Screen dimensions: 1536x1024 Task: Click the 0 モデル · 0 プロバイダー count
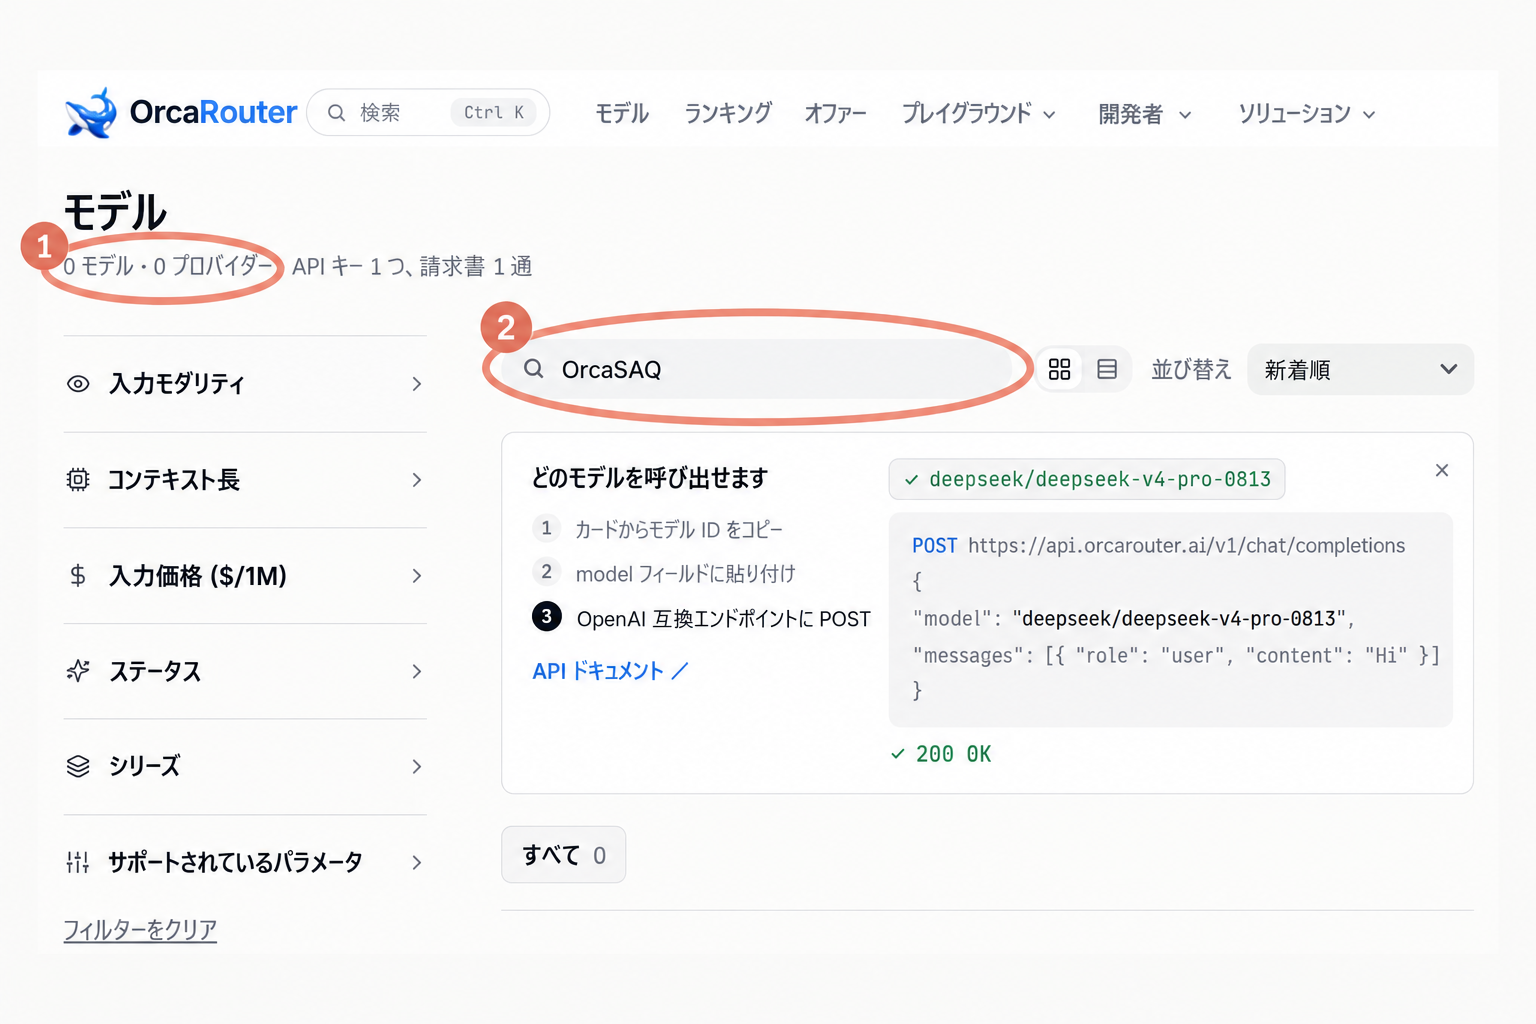168,266
